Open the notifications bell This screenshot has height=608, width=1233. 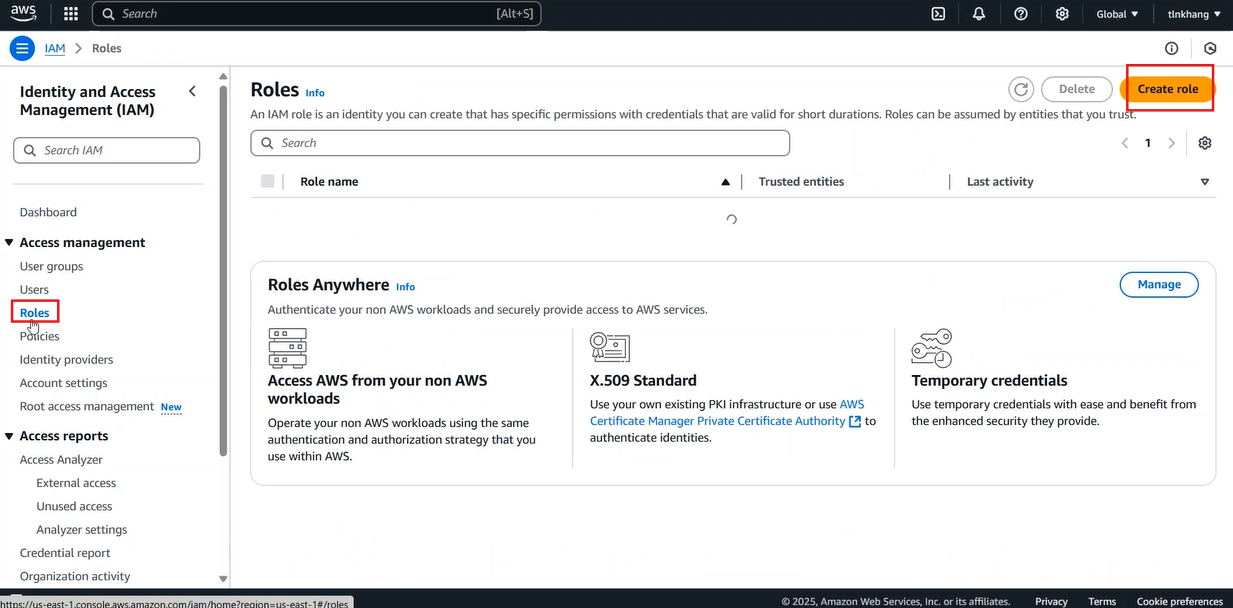tap(979, 14)
